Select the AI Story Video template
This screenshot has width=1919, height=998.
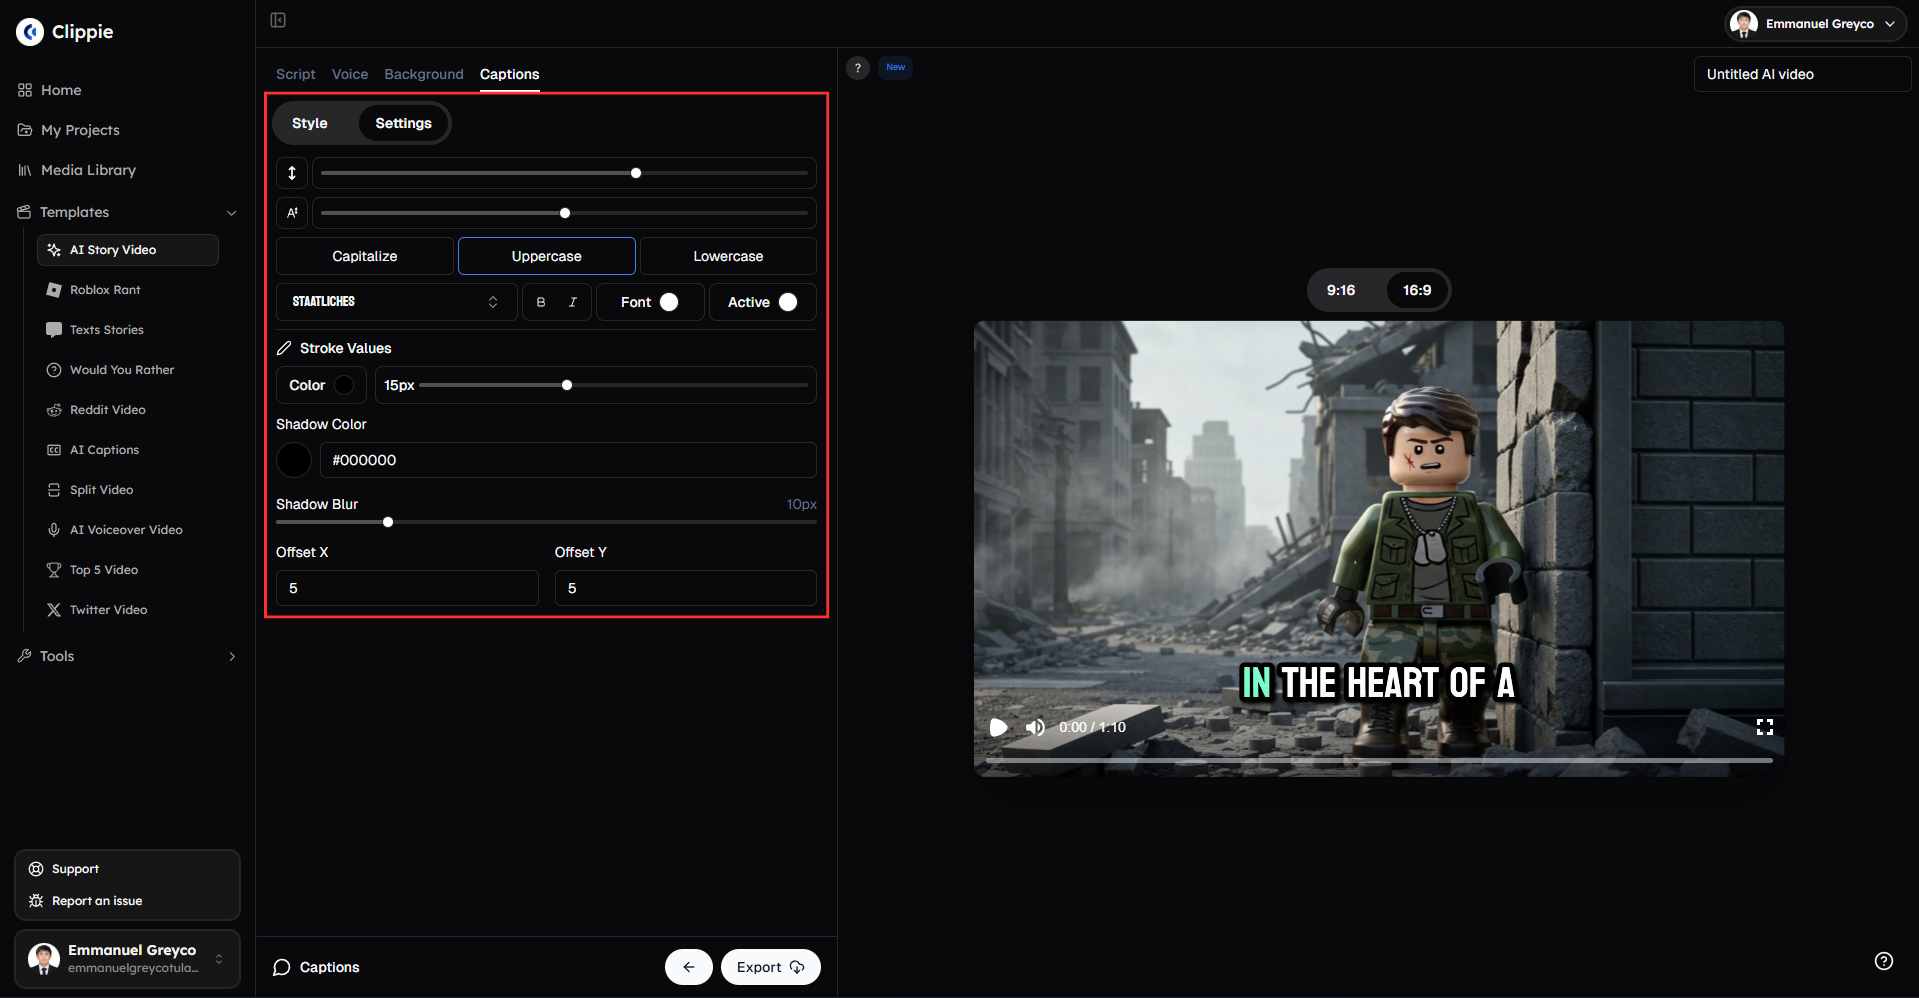[128, 250]
